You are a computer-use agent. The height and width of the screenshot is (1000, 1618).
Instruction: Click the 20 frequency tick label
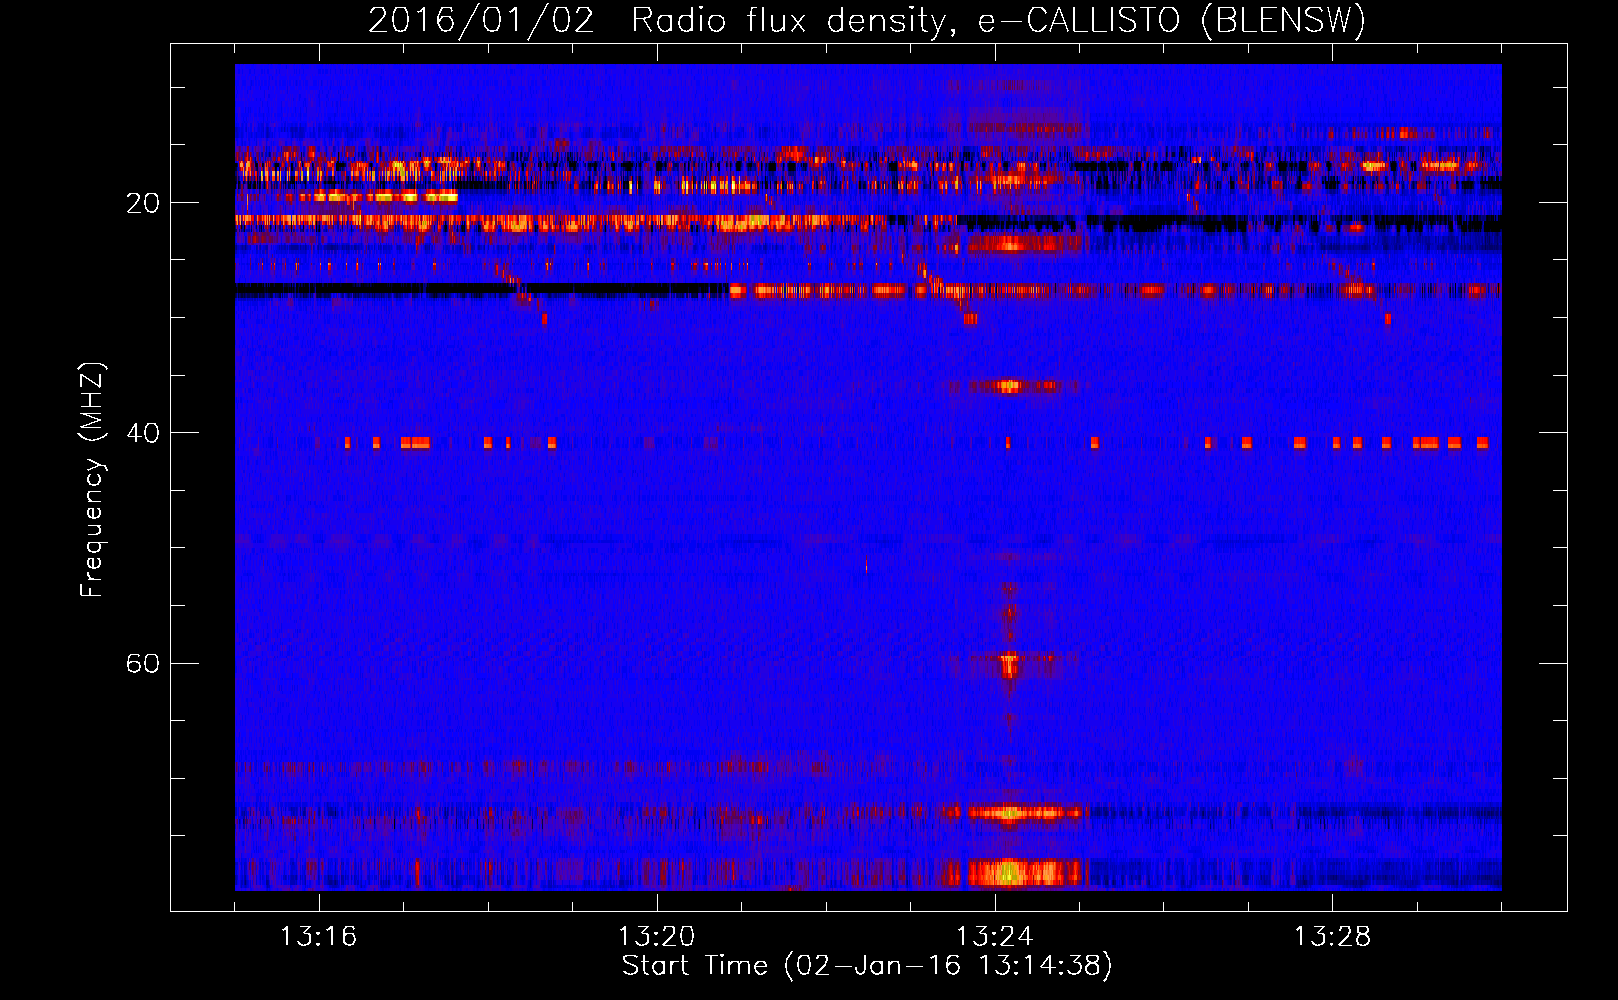143,203
